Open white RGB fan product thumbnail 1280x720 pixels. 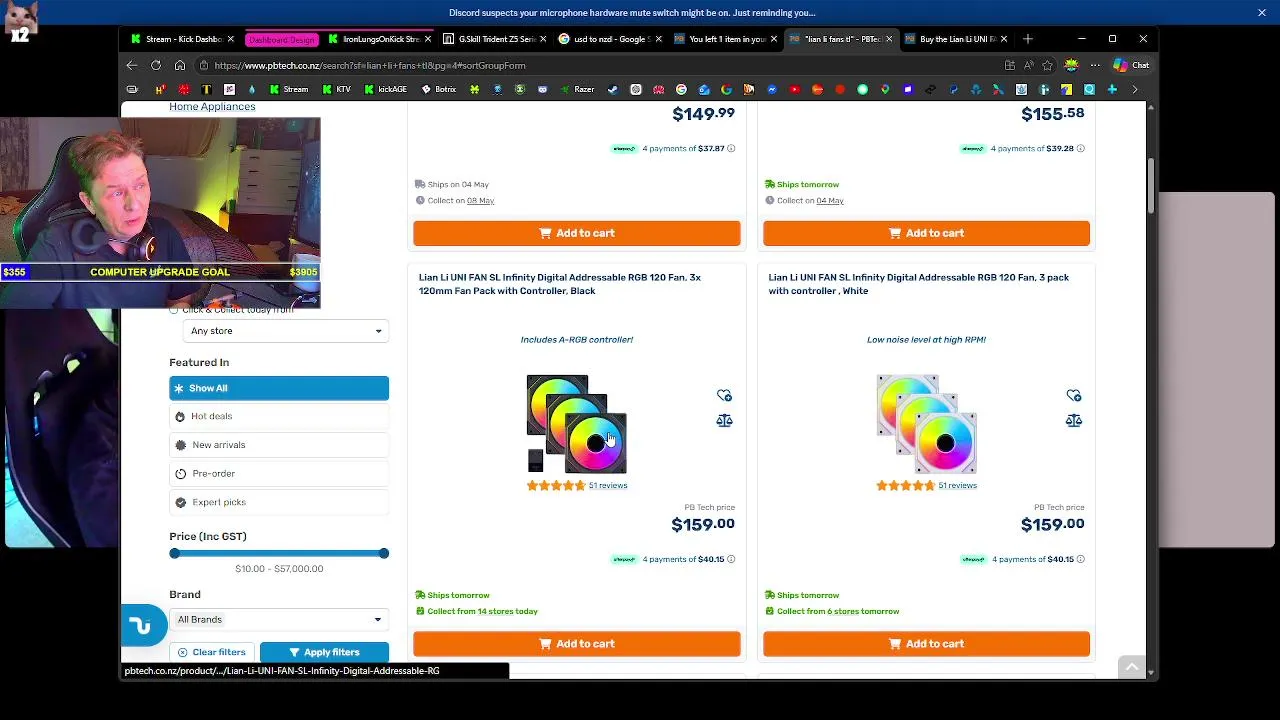(926, 424)
